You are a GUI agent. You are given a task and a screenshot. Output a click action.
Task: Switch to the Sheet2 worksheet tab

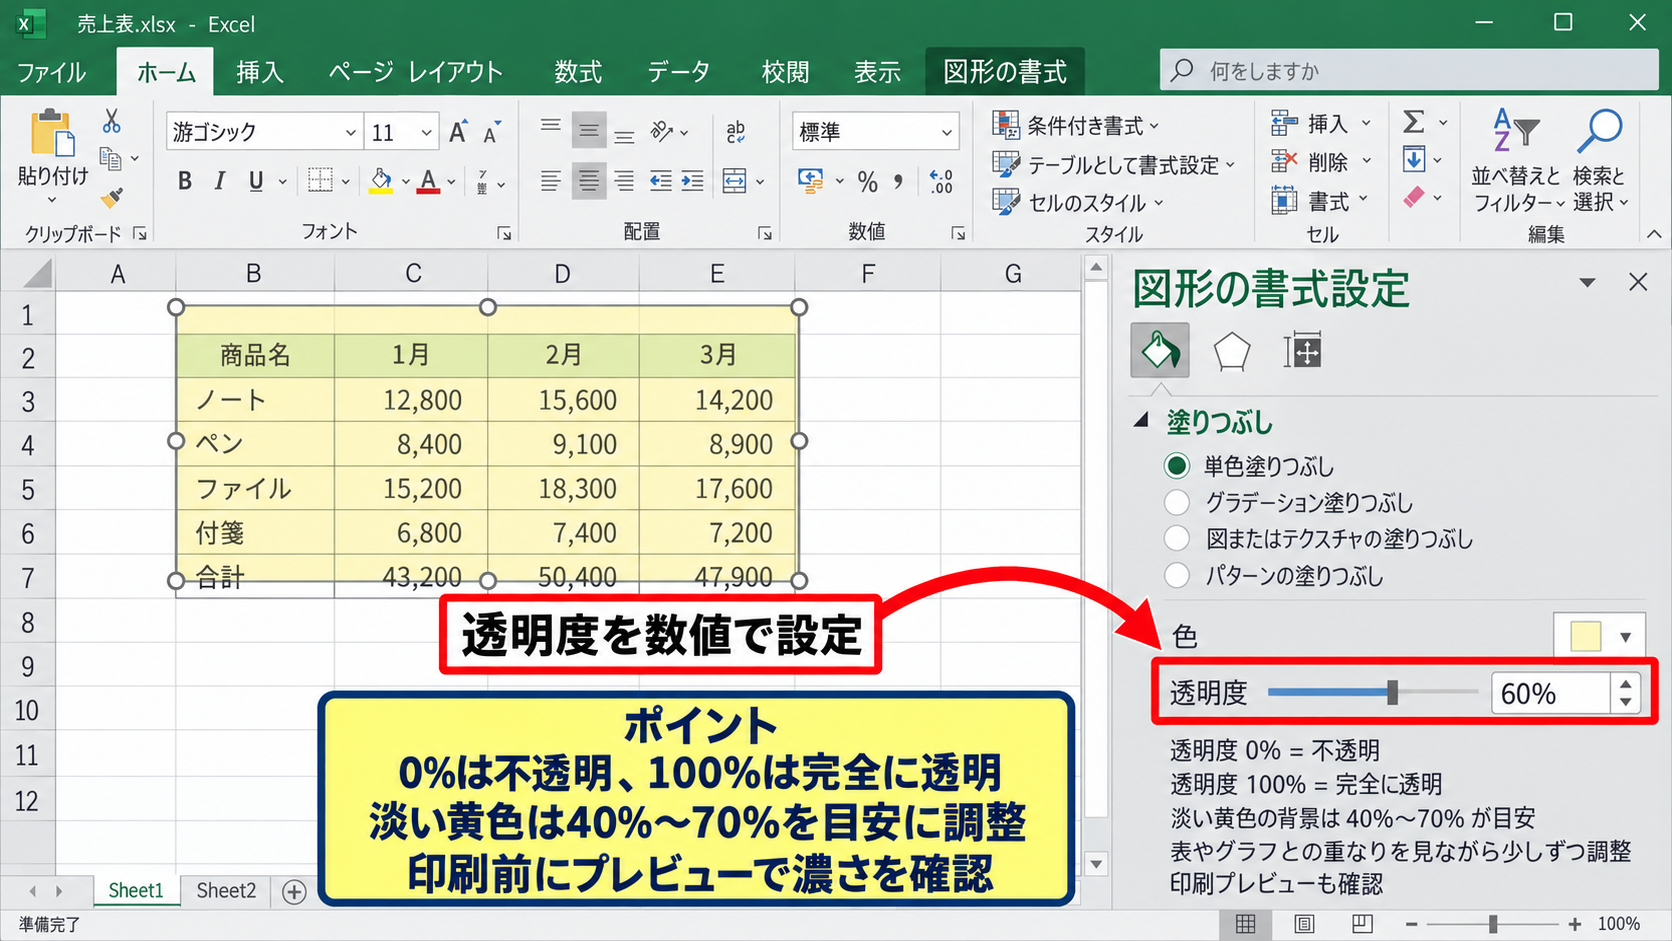[x=226, y=890]
